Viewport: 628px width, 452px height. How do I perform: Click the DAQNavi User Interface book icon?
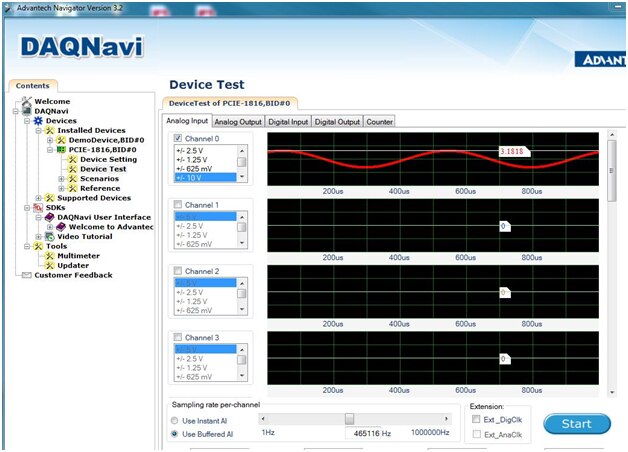(x=50, y=217)
